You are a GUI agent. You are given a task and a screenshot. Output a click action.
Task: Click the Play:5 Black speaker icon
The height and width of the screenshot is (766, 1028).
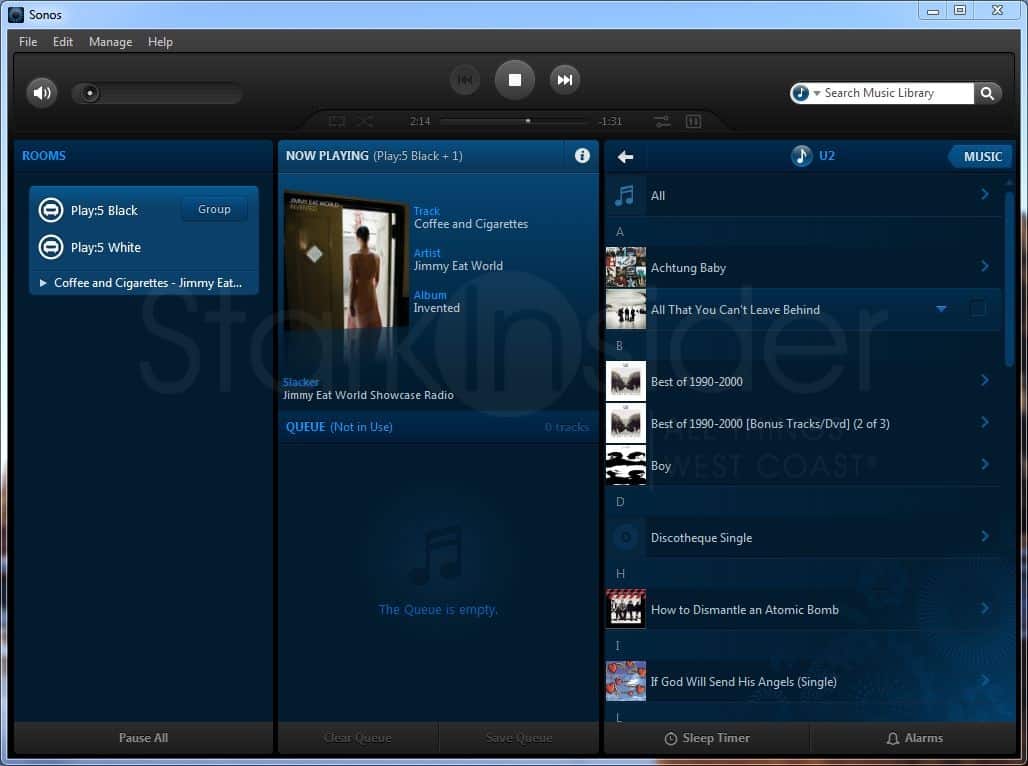point(50,211)
